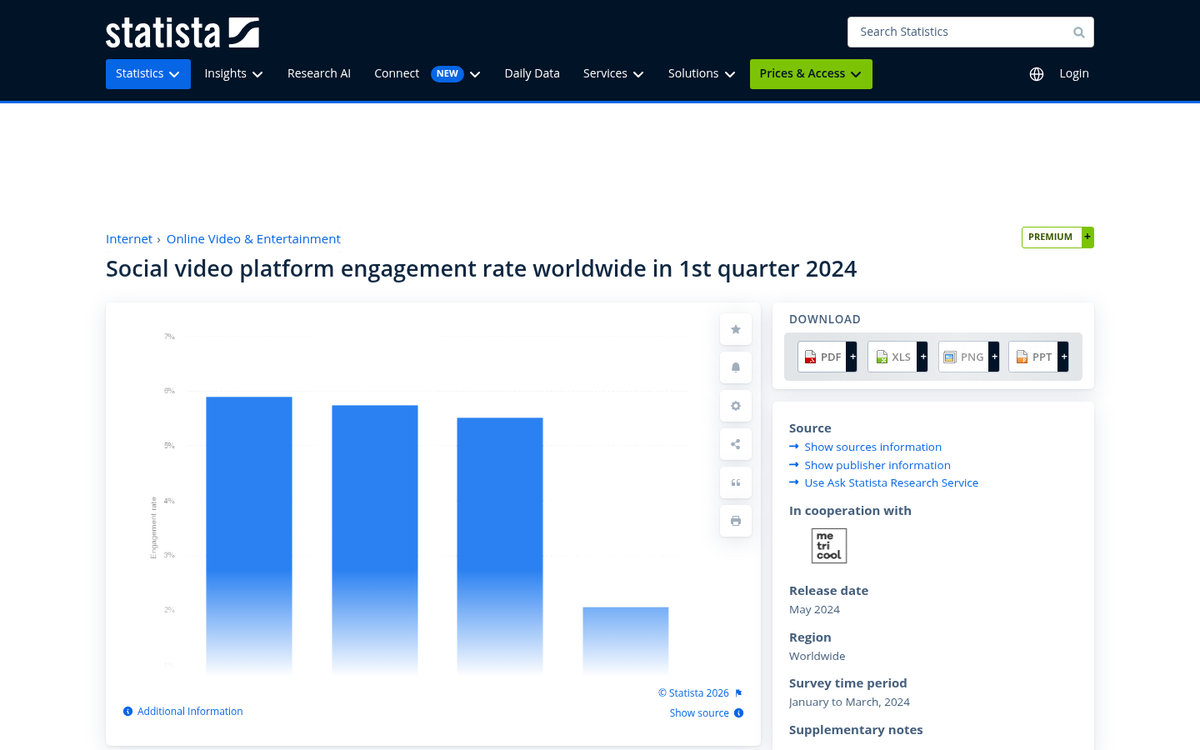Expand the Insights navigation dropdown

tap(233, 74)
